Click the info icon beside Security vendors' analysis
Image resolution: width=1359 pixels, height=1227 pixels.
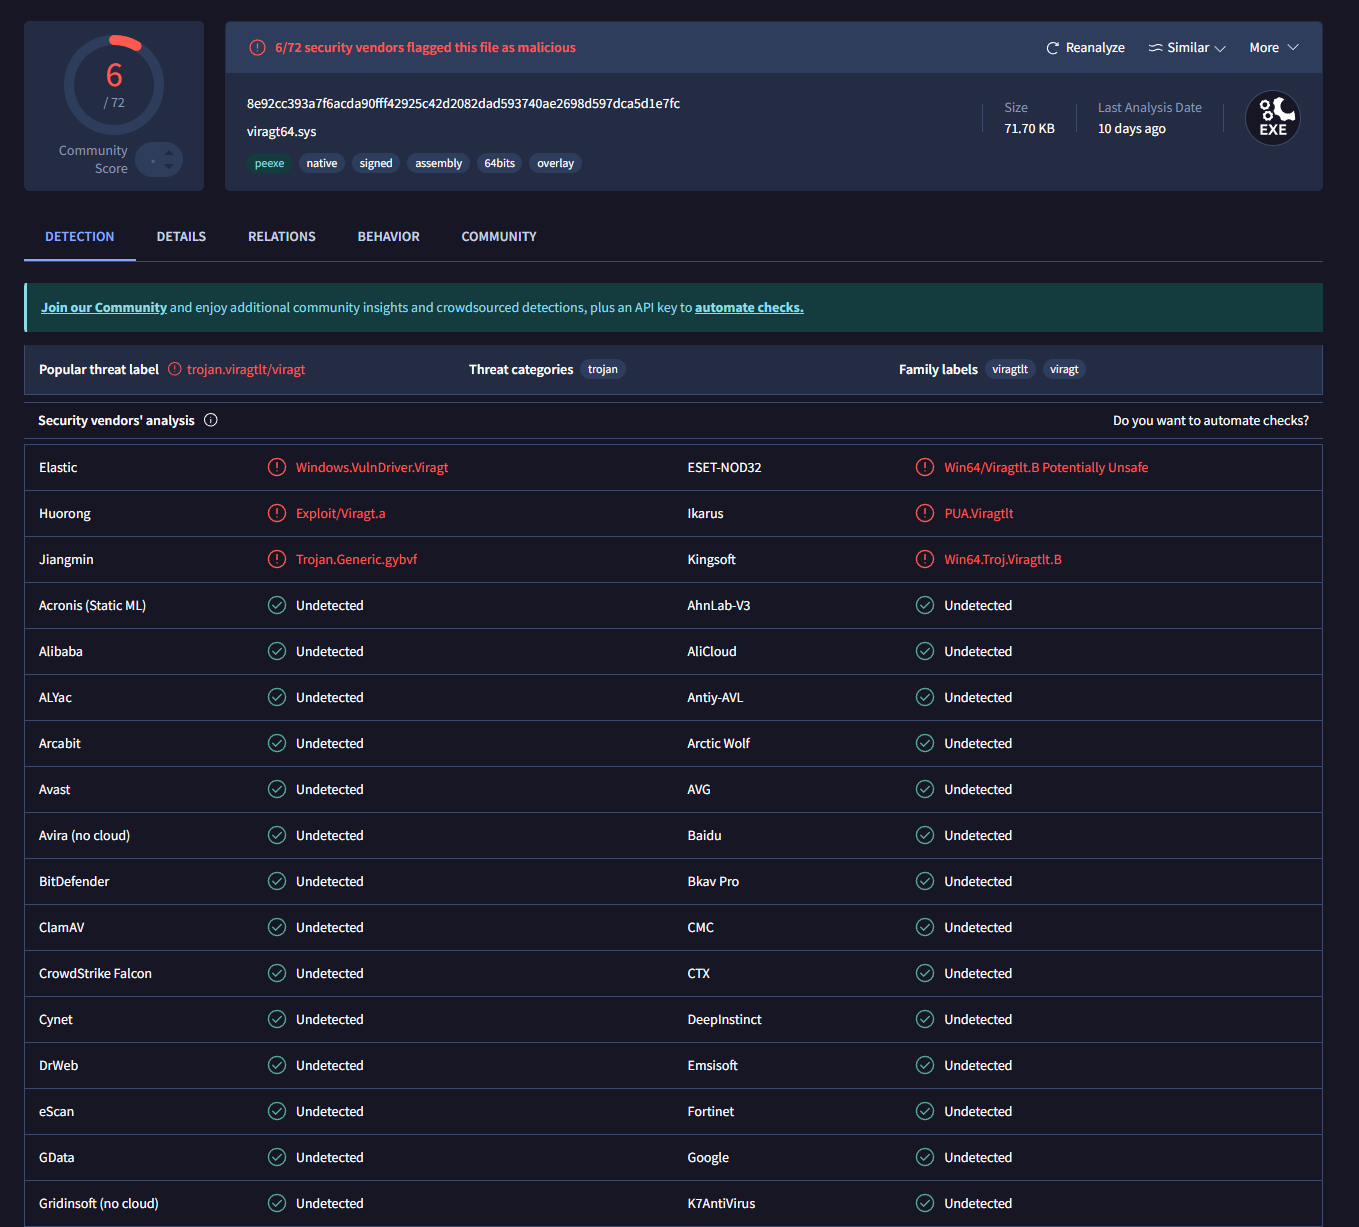pyautogui.click(x=211, y=420)
